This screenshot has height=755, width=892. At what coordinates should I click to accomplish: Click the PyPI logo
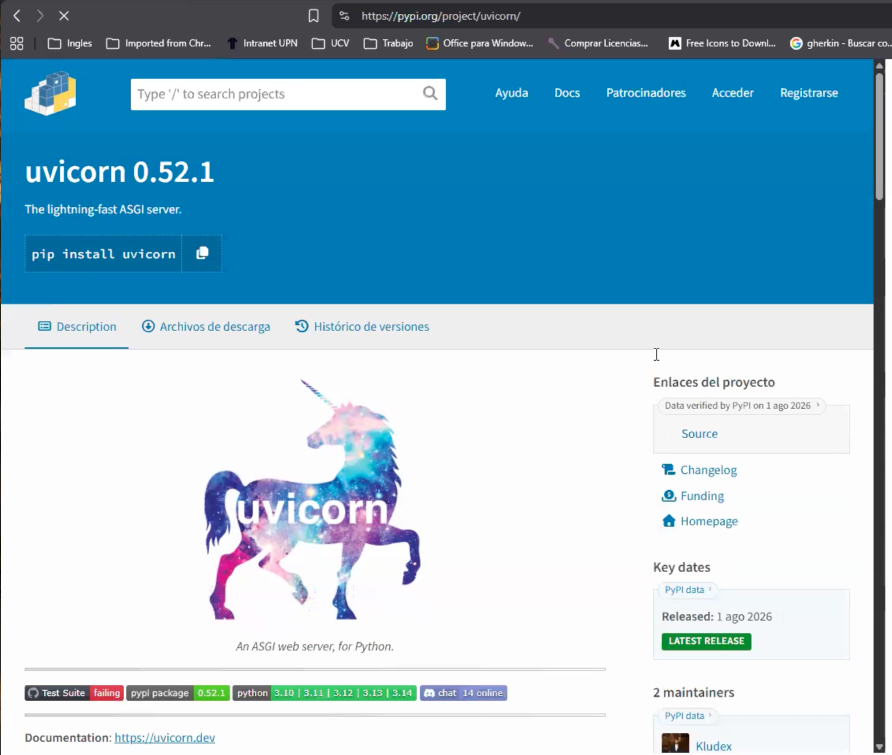[x=51, y=93]
